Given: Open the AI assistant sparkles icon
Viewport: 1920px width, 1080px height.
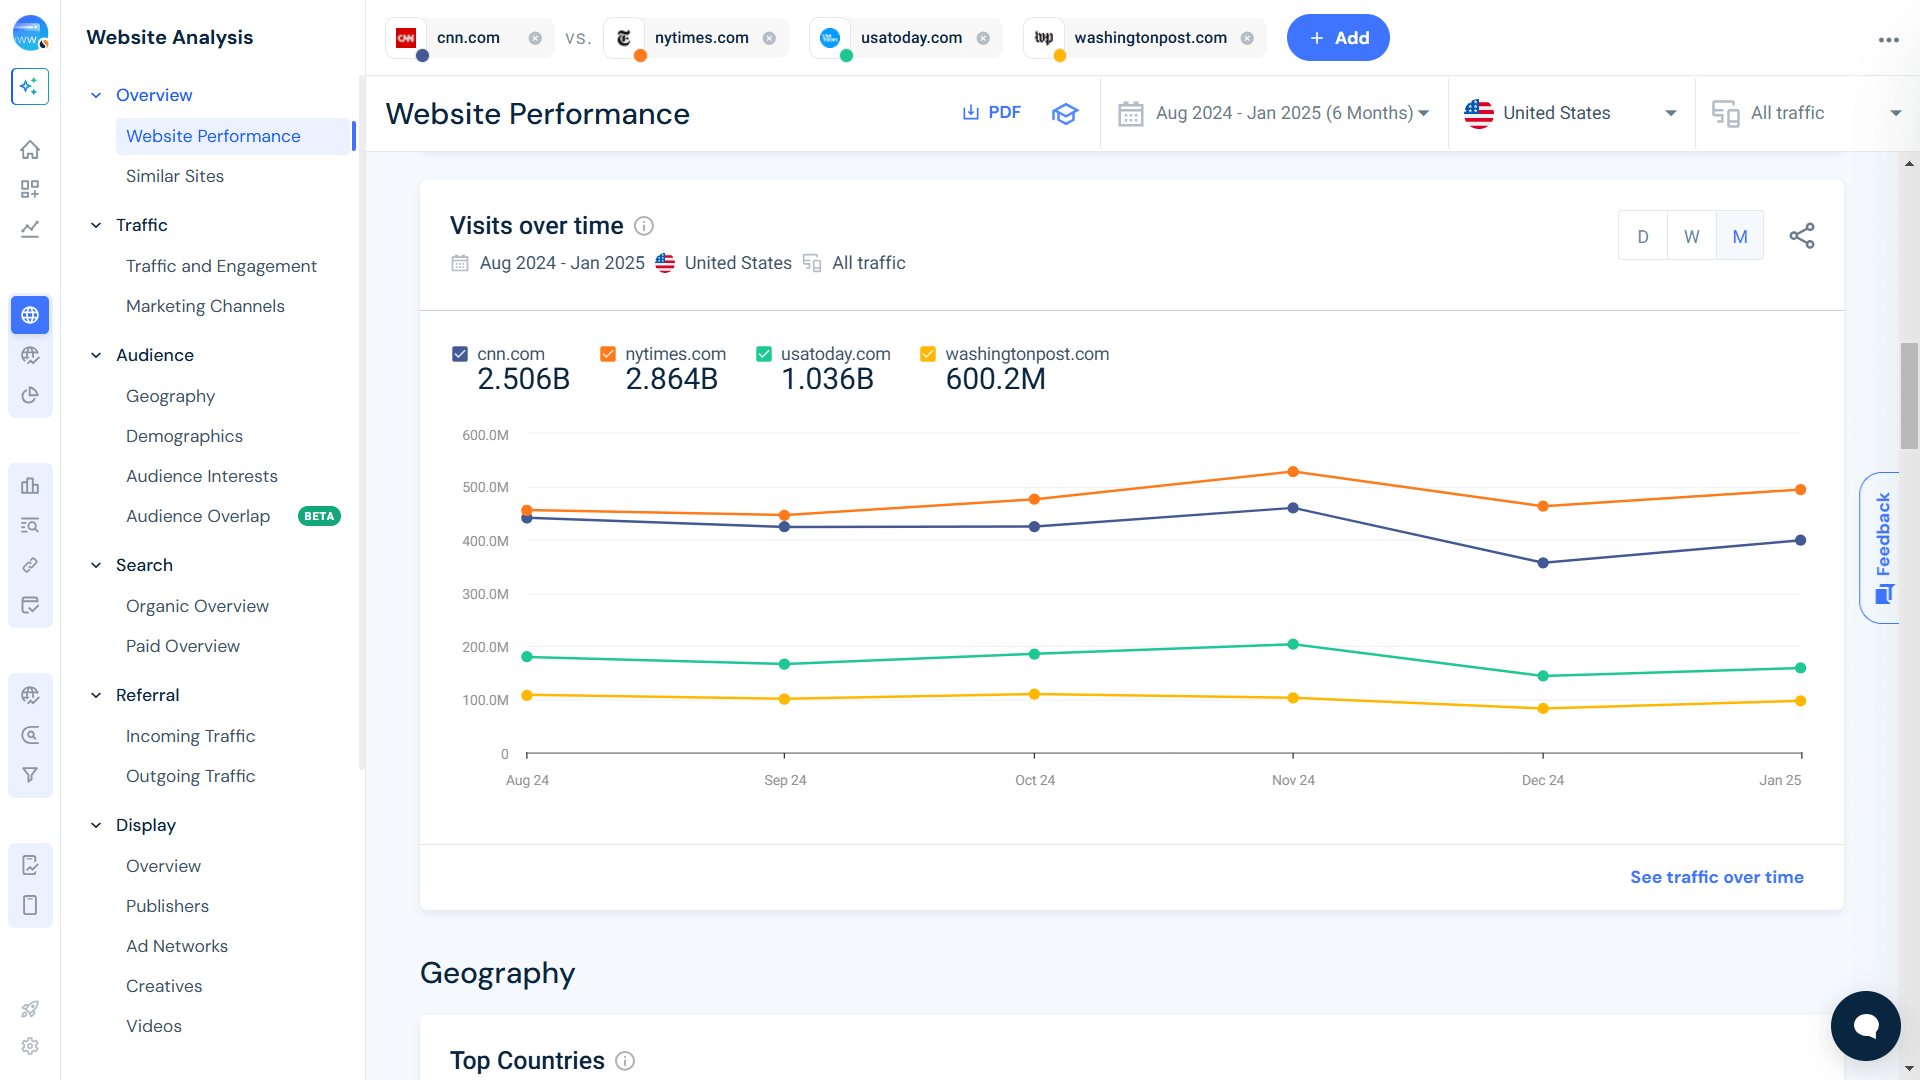Looking at the screenshot, I should point(30,87).
